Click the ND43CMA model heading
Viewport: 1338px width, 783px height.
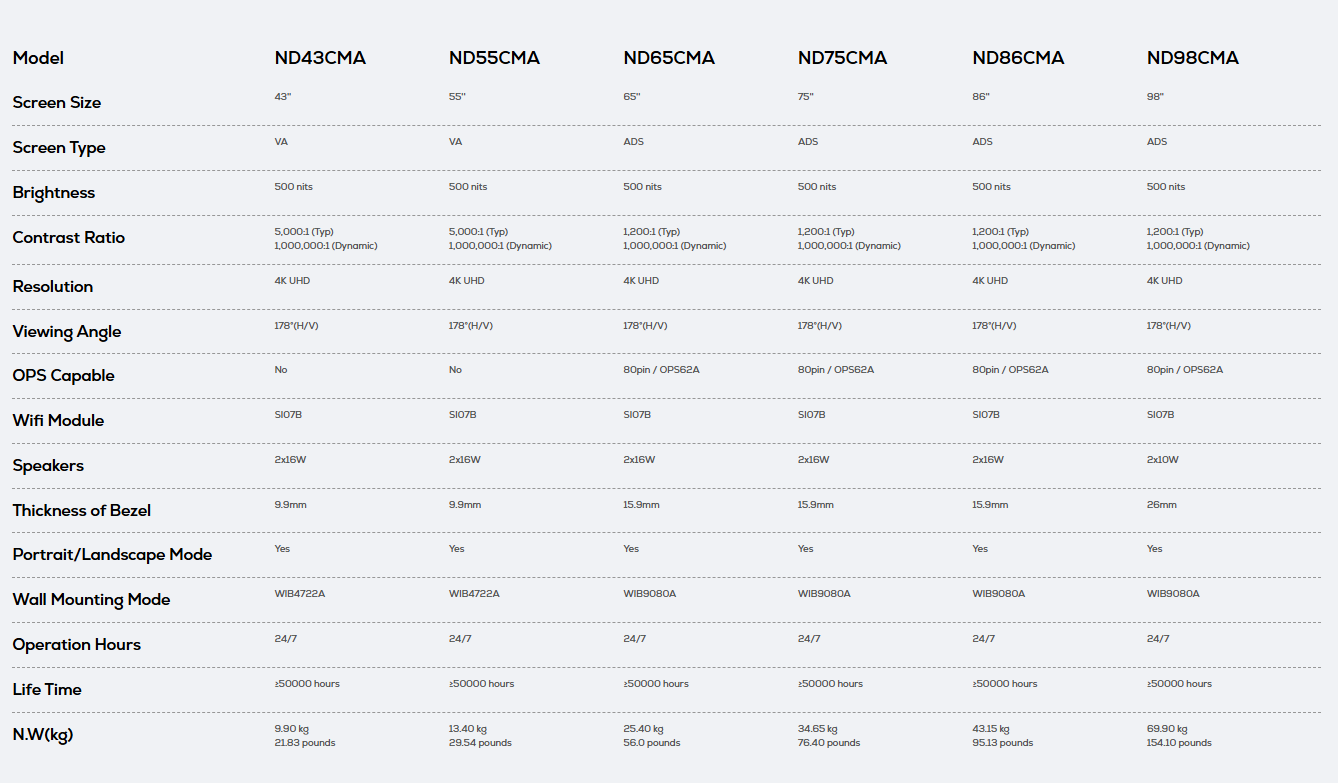click(x=320, y=58)
